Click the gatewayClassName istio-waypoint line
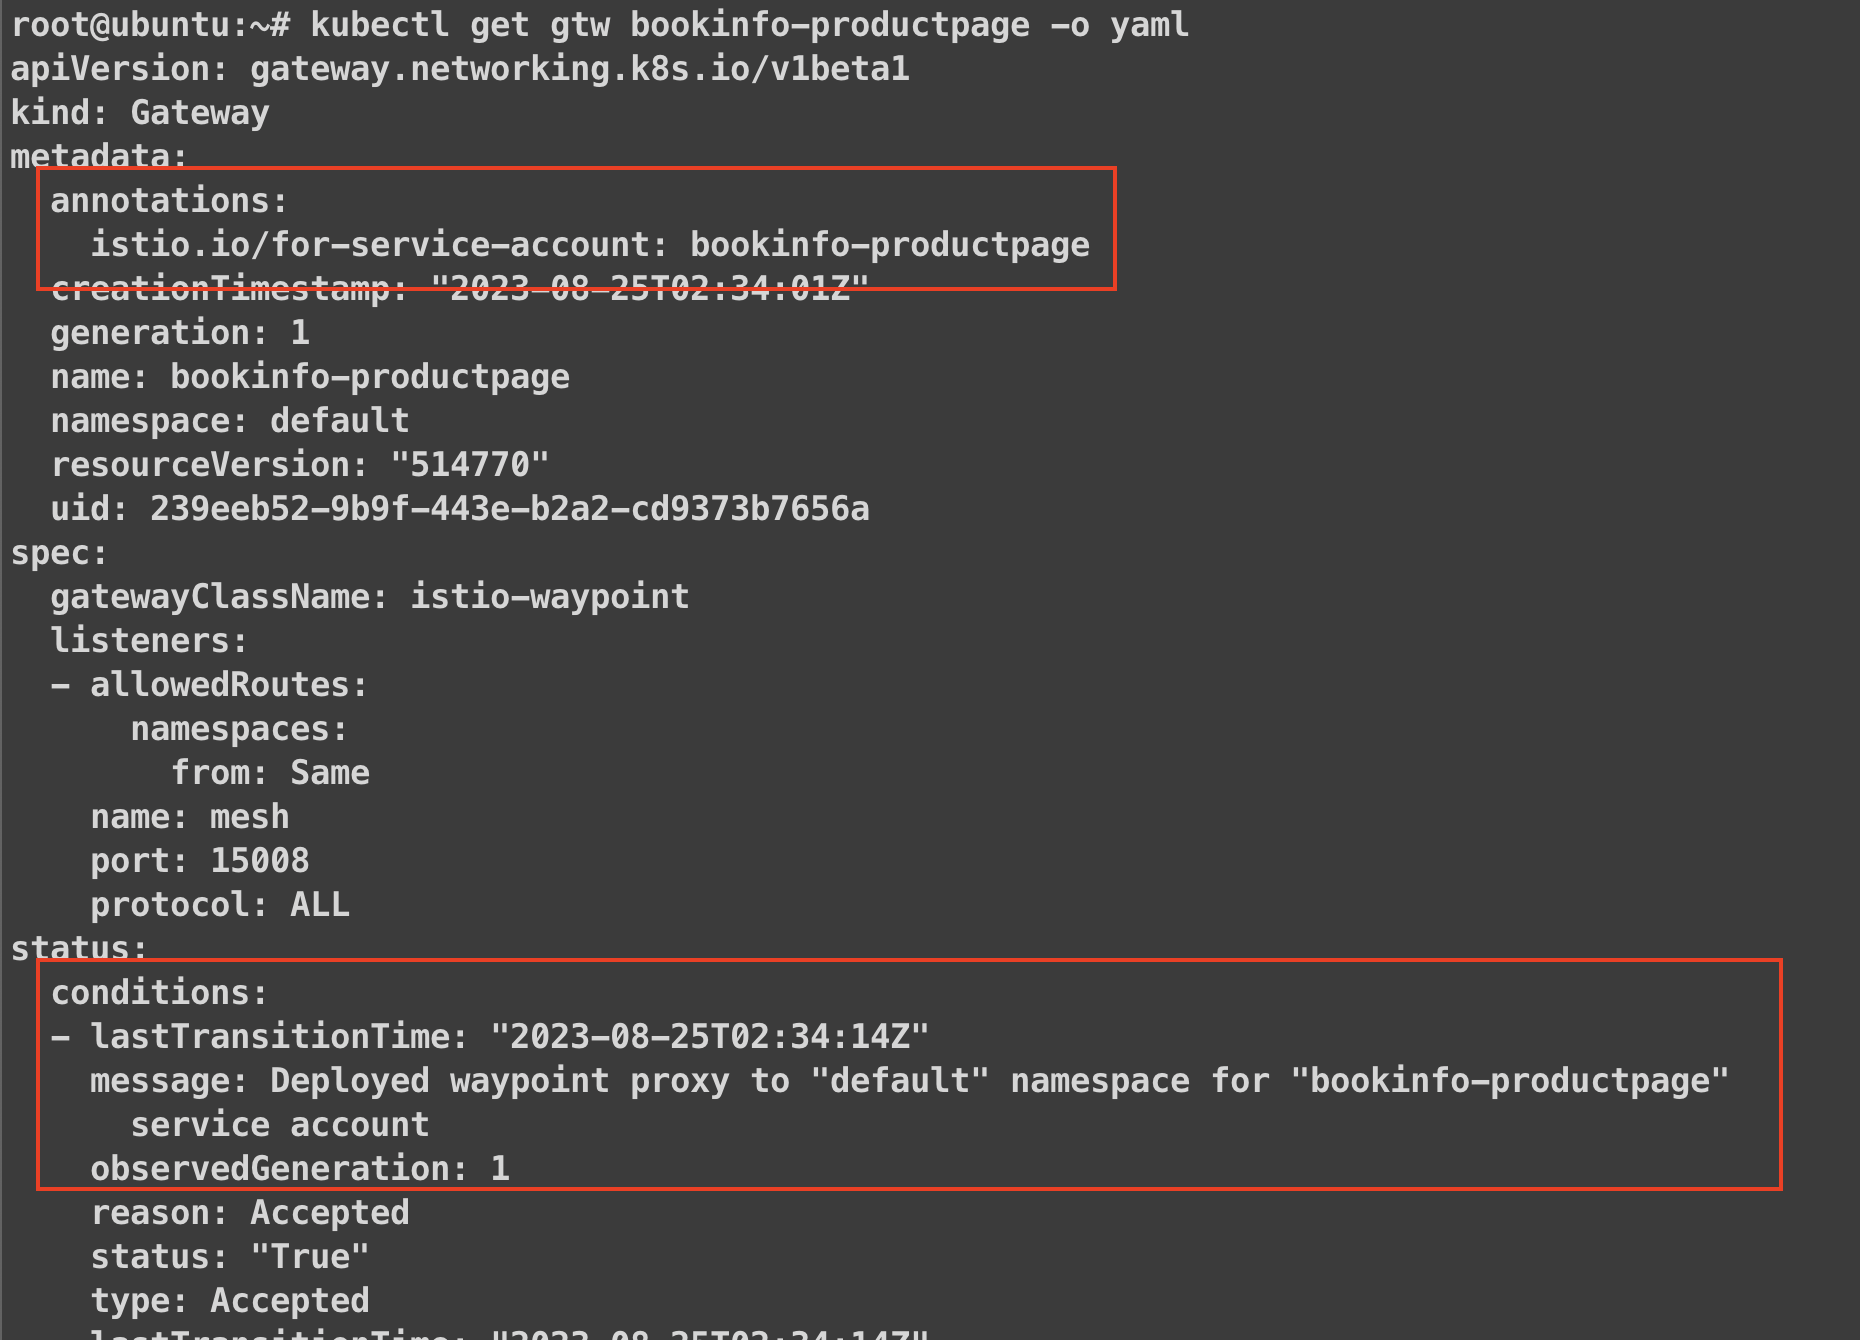 click(x=370, y=596)
